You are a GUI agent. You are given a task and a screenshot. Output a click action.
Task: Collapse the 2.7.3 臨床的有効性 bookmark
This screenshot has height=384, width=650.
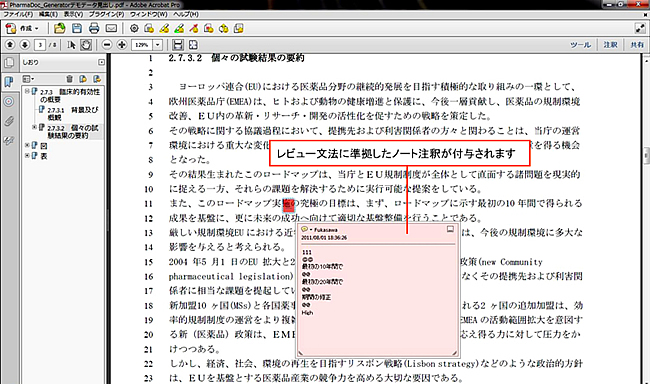(27, 91)
